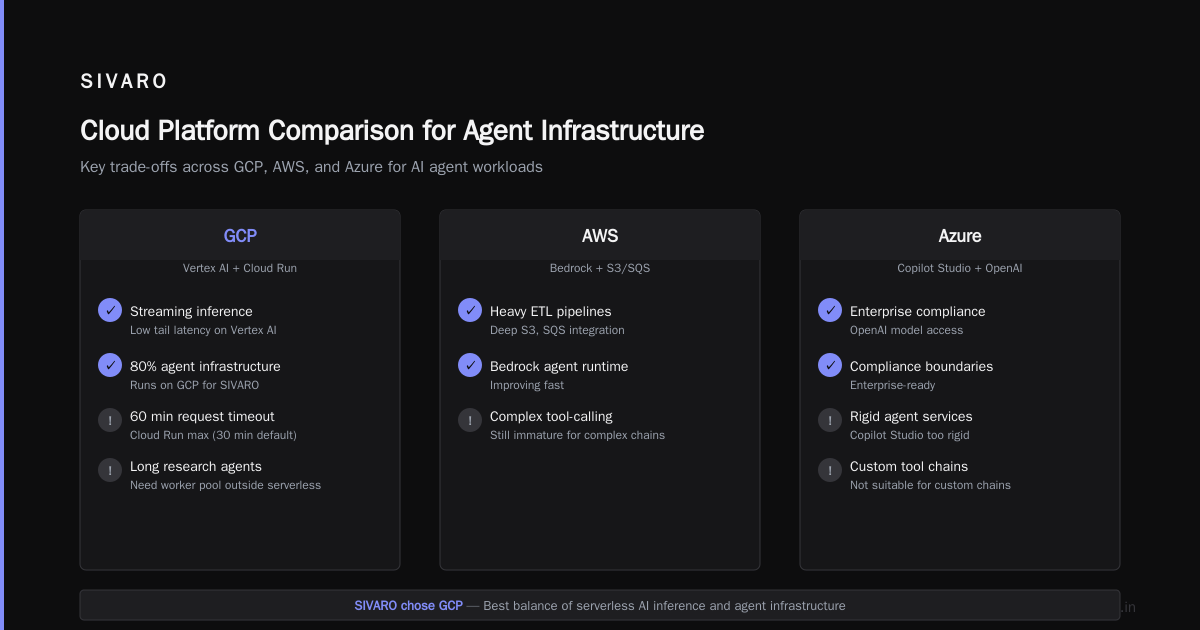The height and width of the screenshot is (630, 1200).
Task: Click 'Runs on GCP for SIVARO' text
Action: point(194,385)
